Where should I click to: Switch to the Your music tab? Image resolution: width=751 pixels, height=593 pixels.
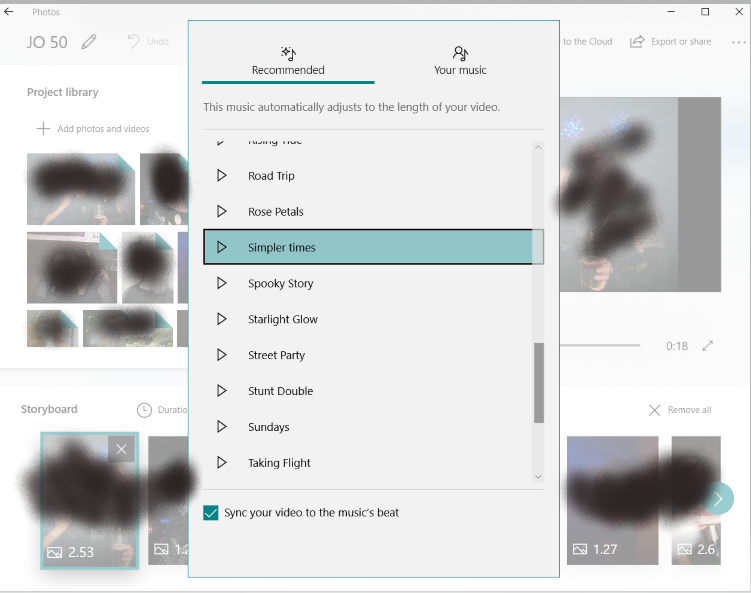460,62
